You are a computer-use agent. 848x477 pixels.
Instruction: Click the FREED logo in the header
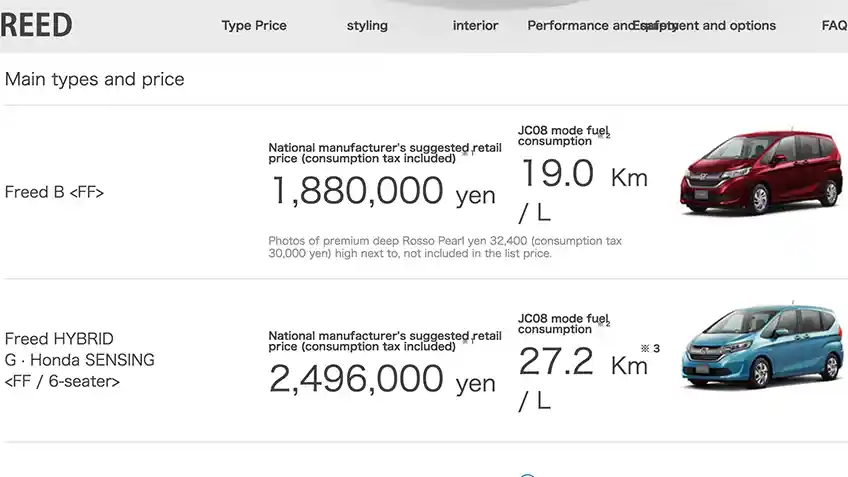(x=37, y=25)
